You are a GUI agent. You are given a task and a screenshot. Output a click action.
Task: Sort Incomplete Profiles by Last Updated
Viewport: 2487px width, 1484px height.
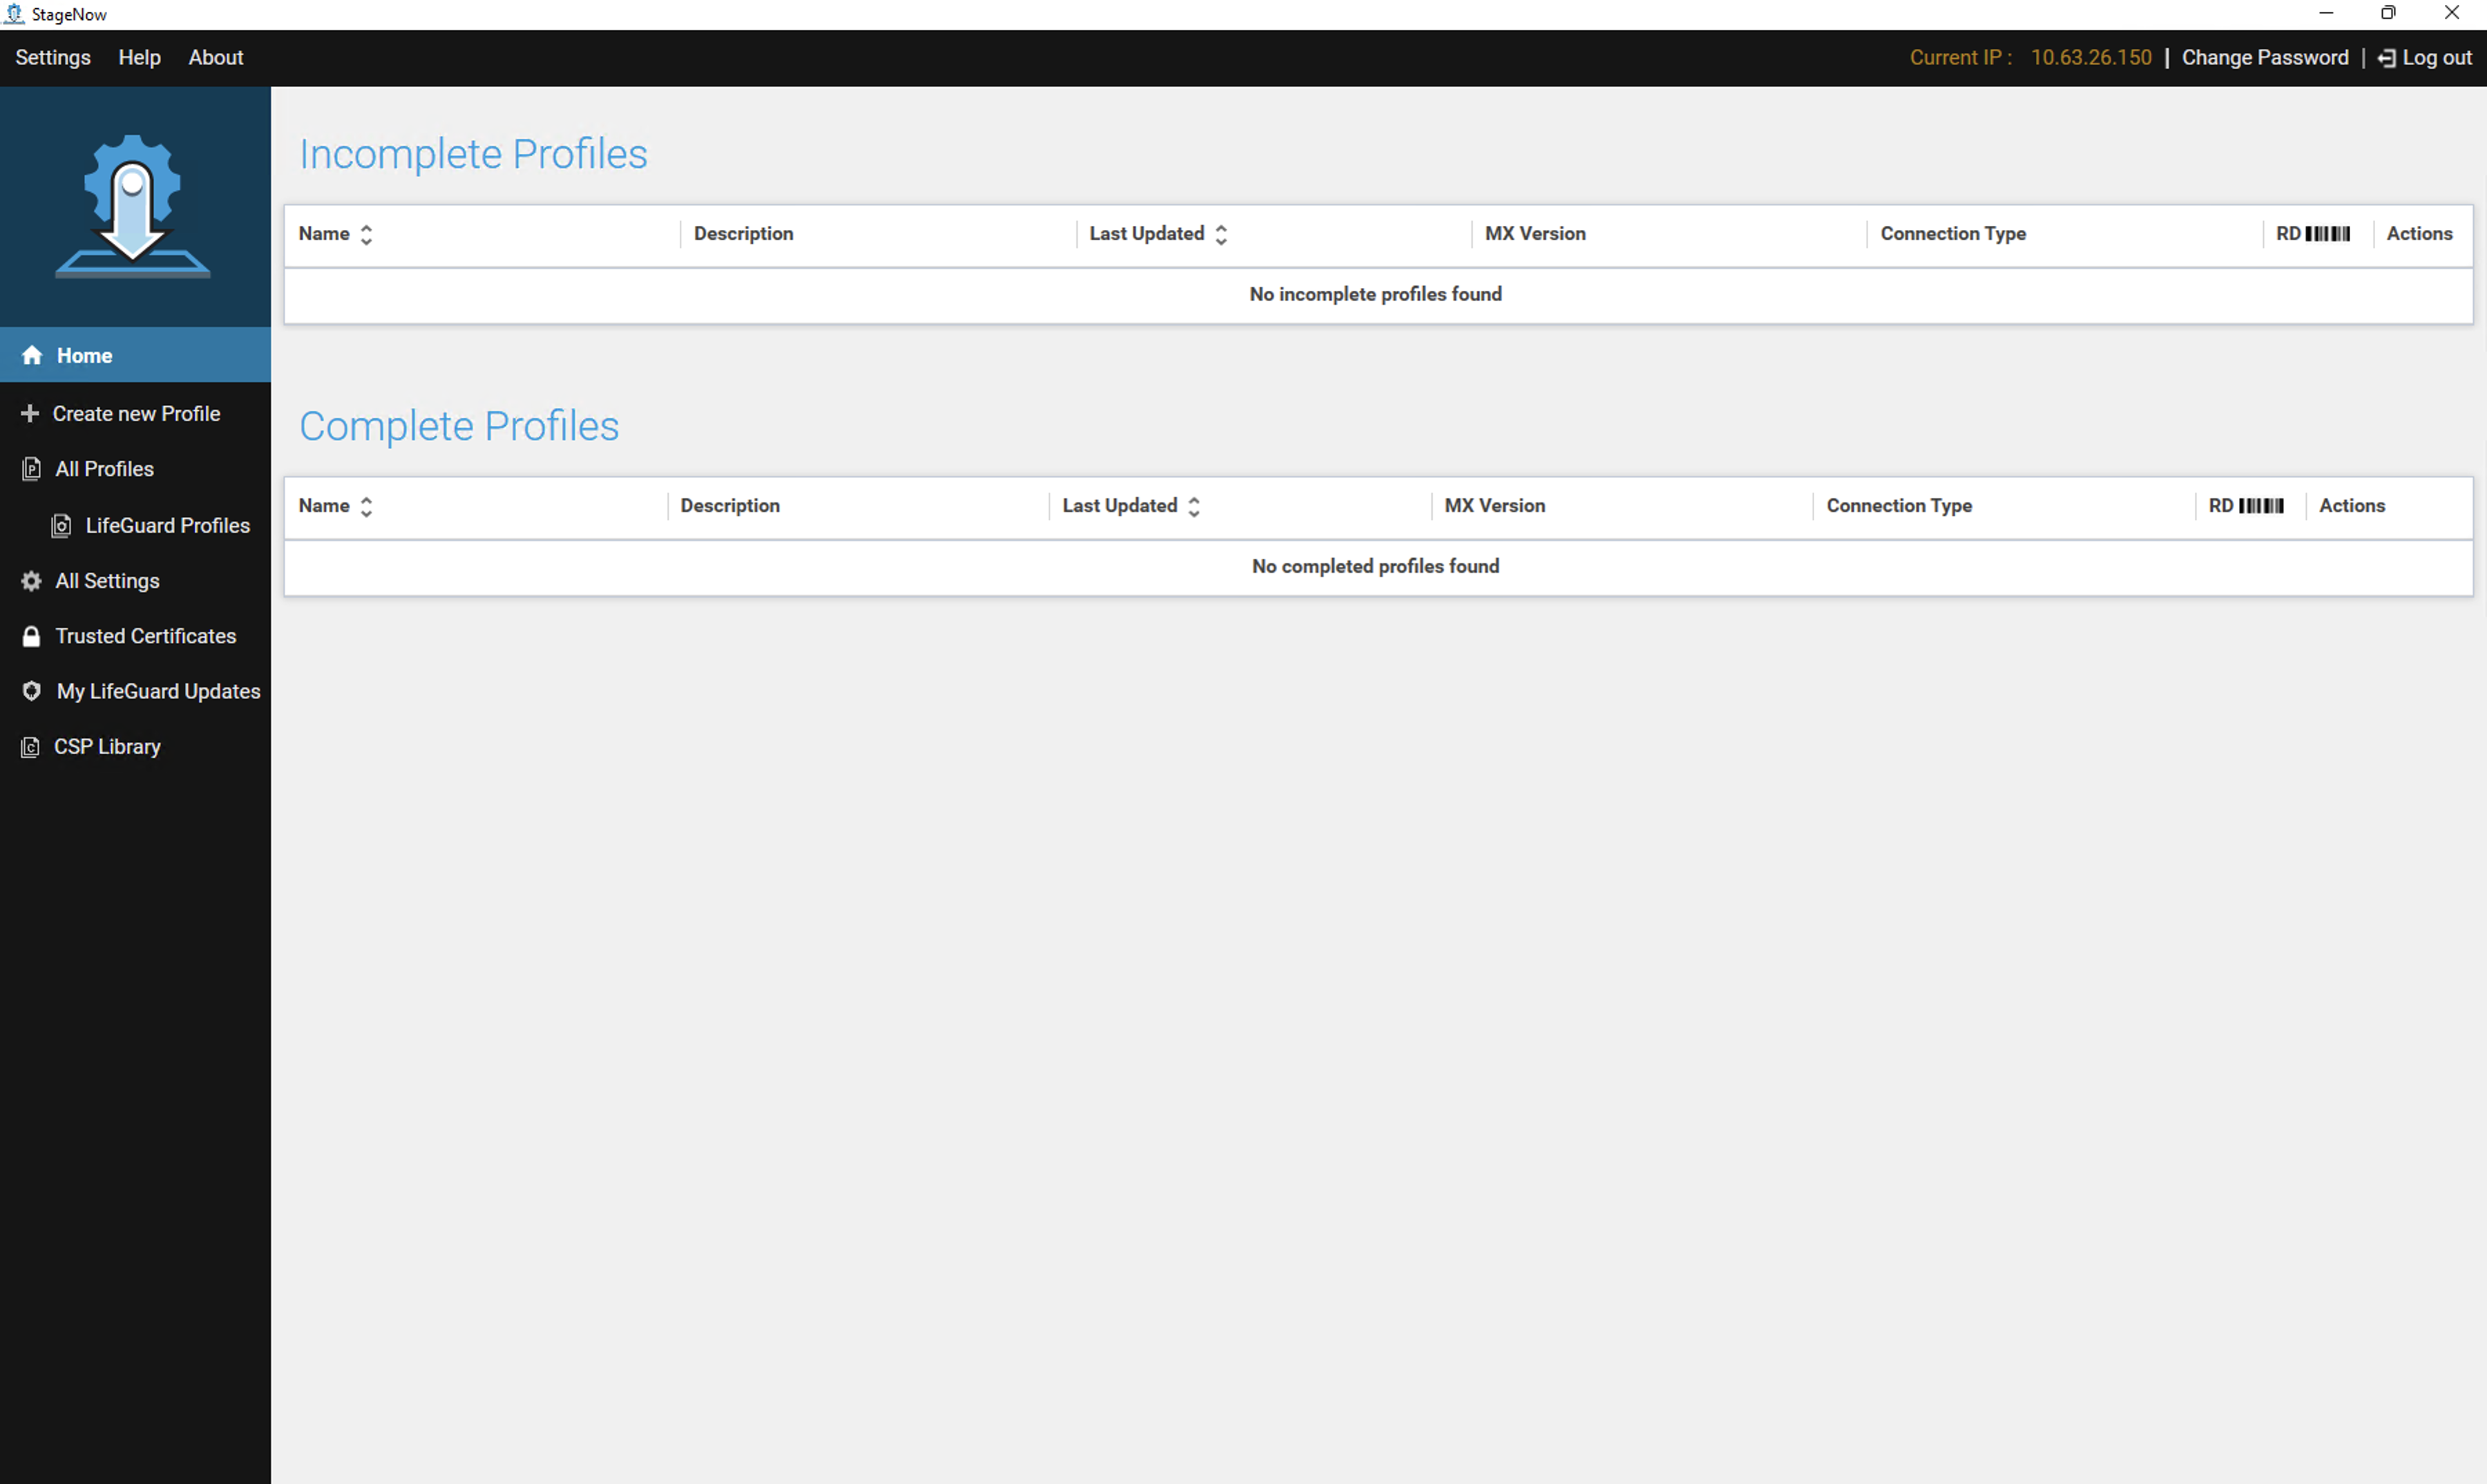point(1221,234)
